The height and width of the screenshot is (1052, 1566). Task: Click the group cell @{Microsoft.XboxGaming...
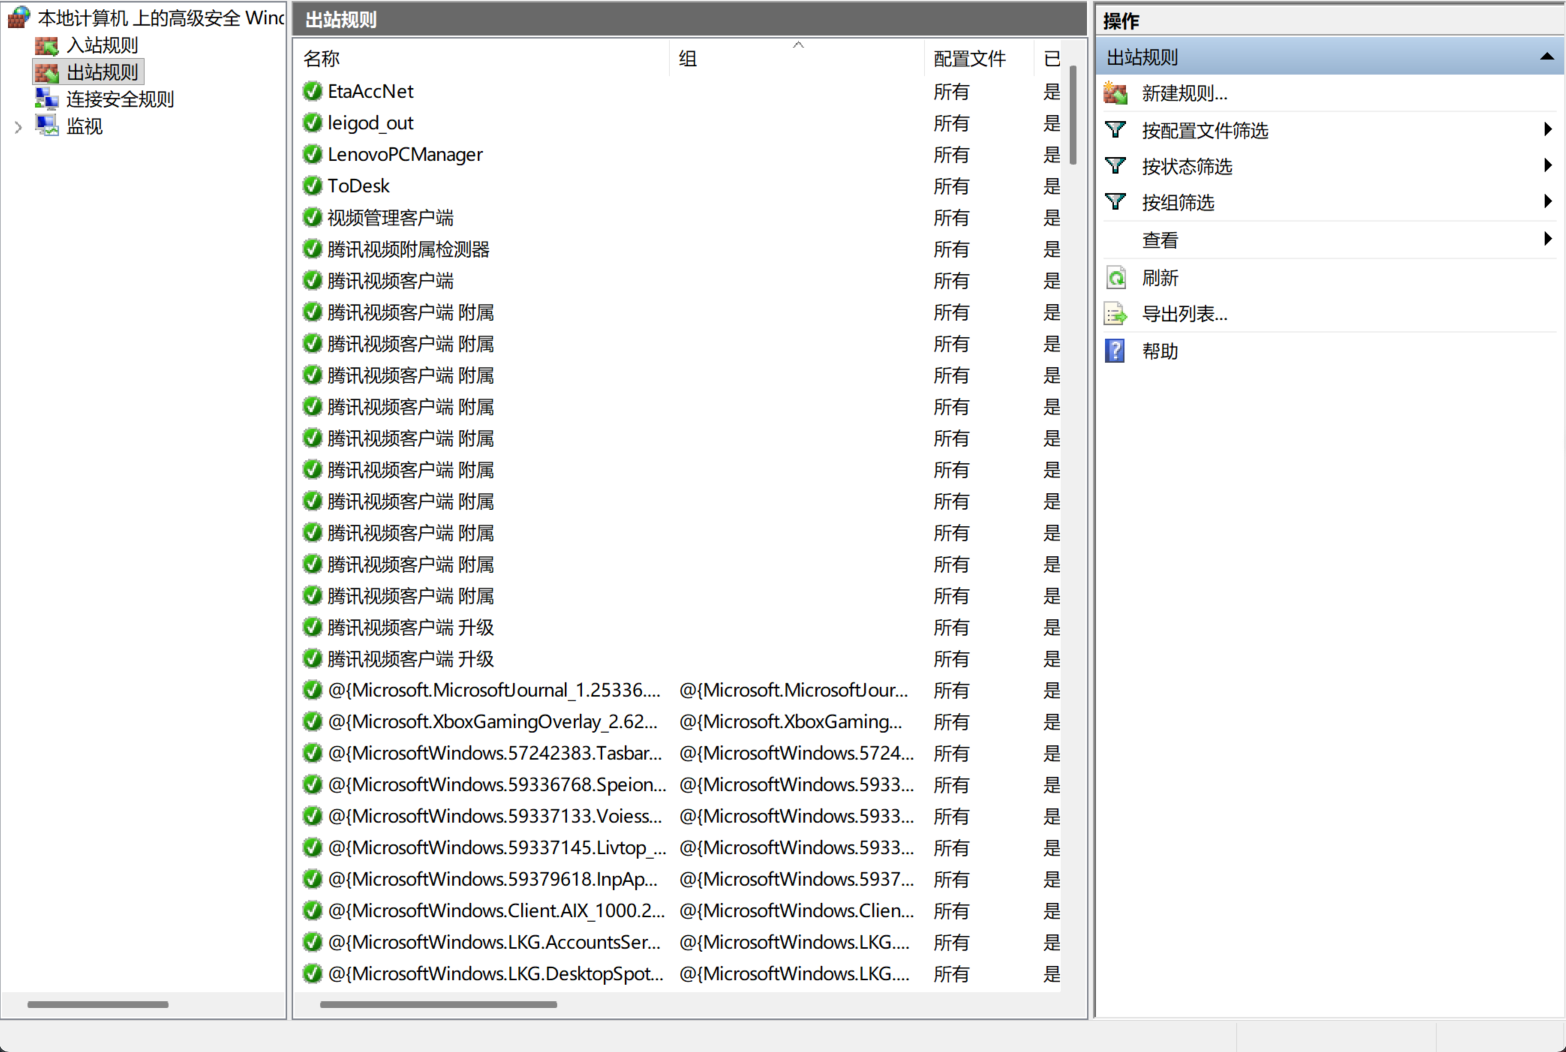pyautogui.click(x=791, y=722)
